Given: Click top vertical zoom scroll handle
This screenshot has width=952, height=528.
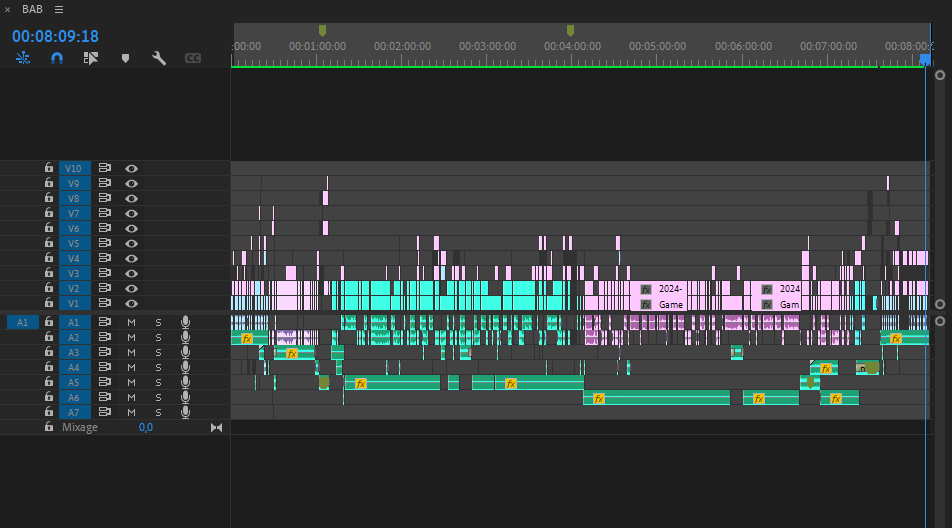Looking at the screenshot, I should (x=940, y=75).
